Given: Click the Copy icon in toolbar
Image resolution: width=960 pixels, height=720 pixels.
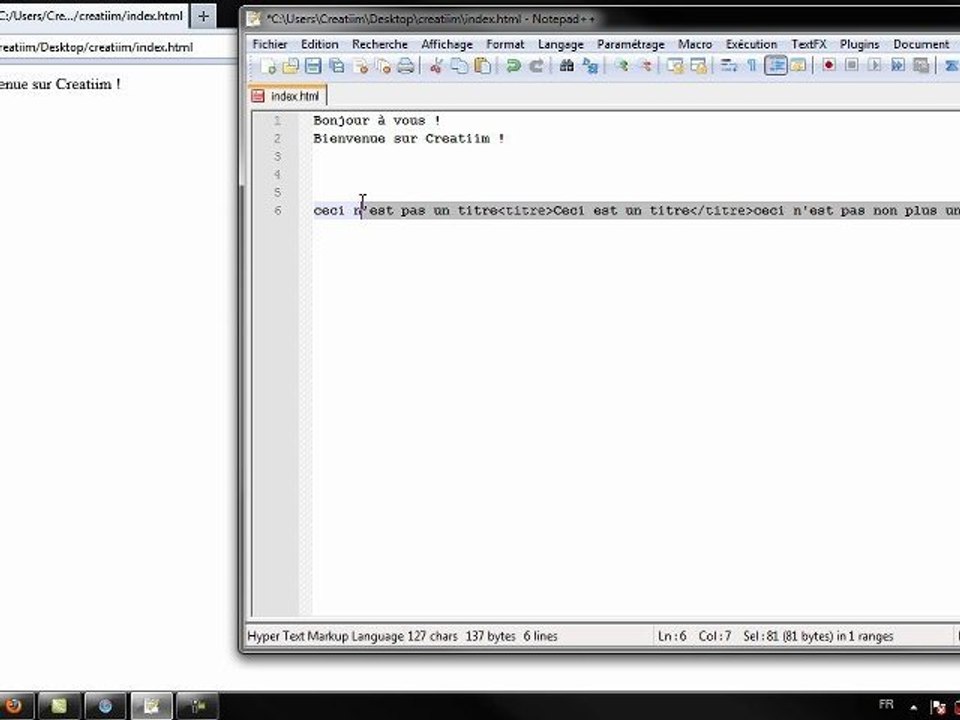Looking at the screenshot, I should pos(459,66).
